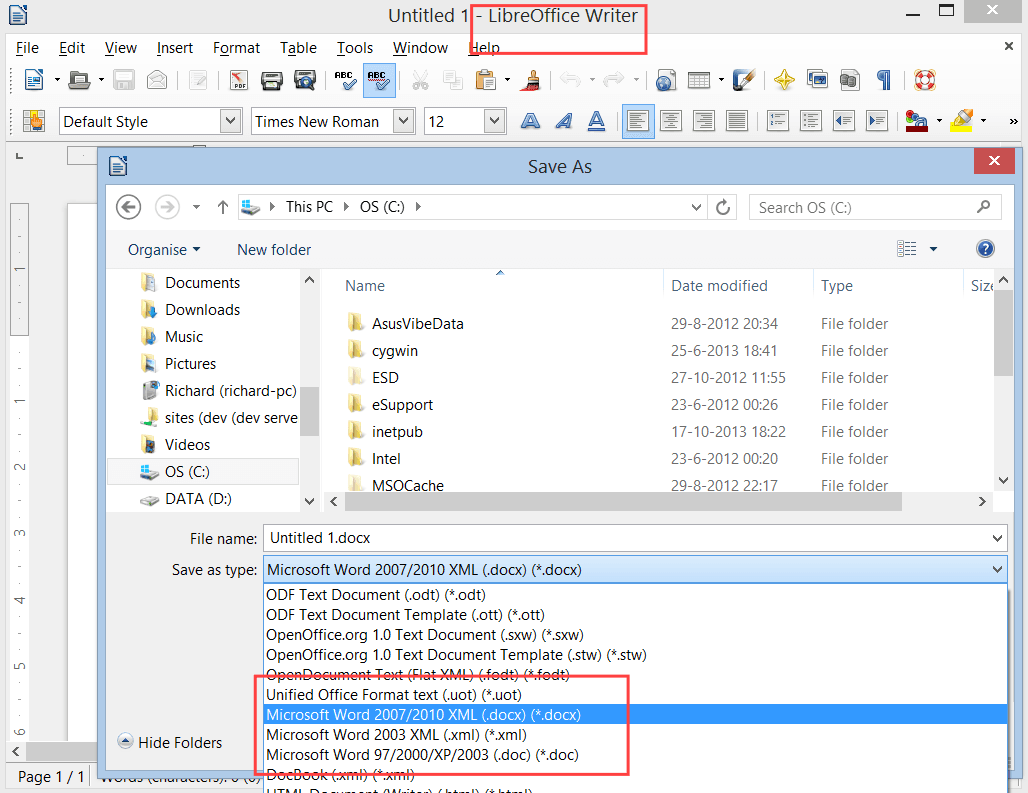This screenshot has height=793, width=1028.
Task: Expand the font name combo box
Action: click(404, 120)
